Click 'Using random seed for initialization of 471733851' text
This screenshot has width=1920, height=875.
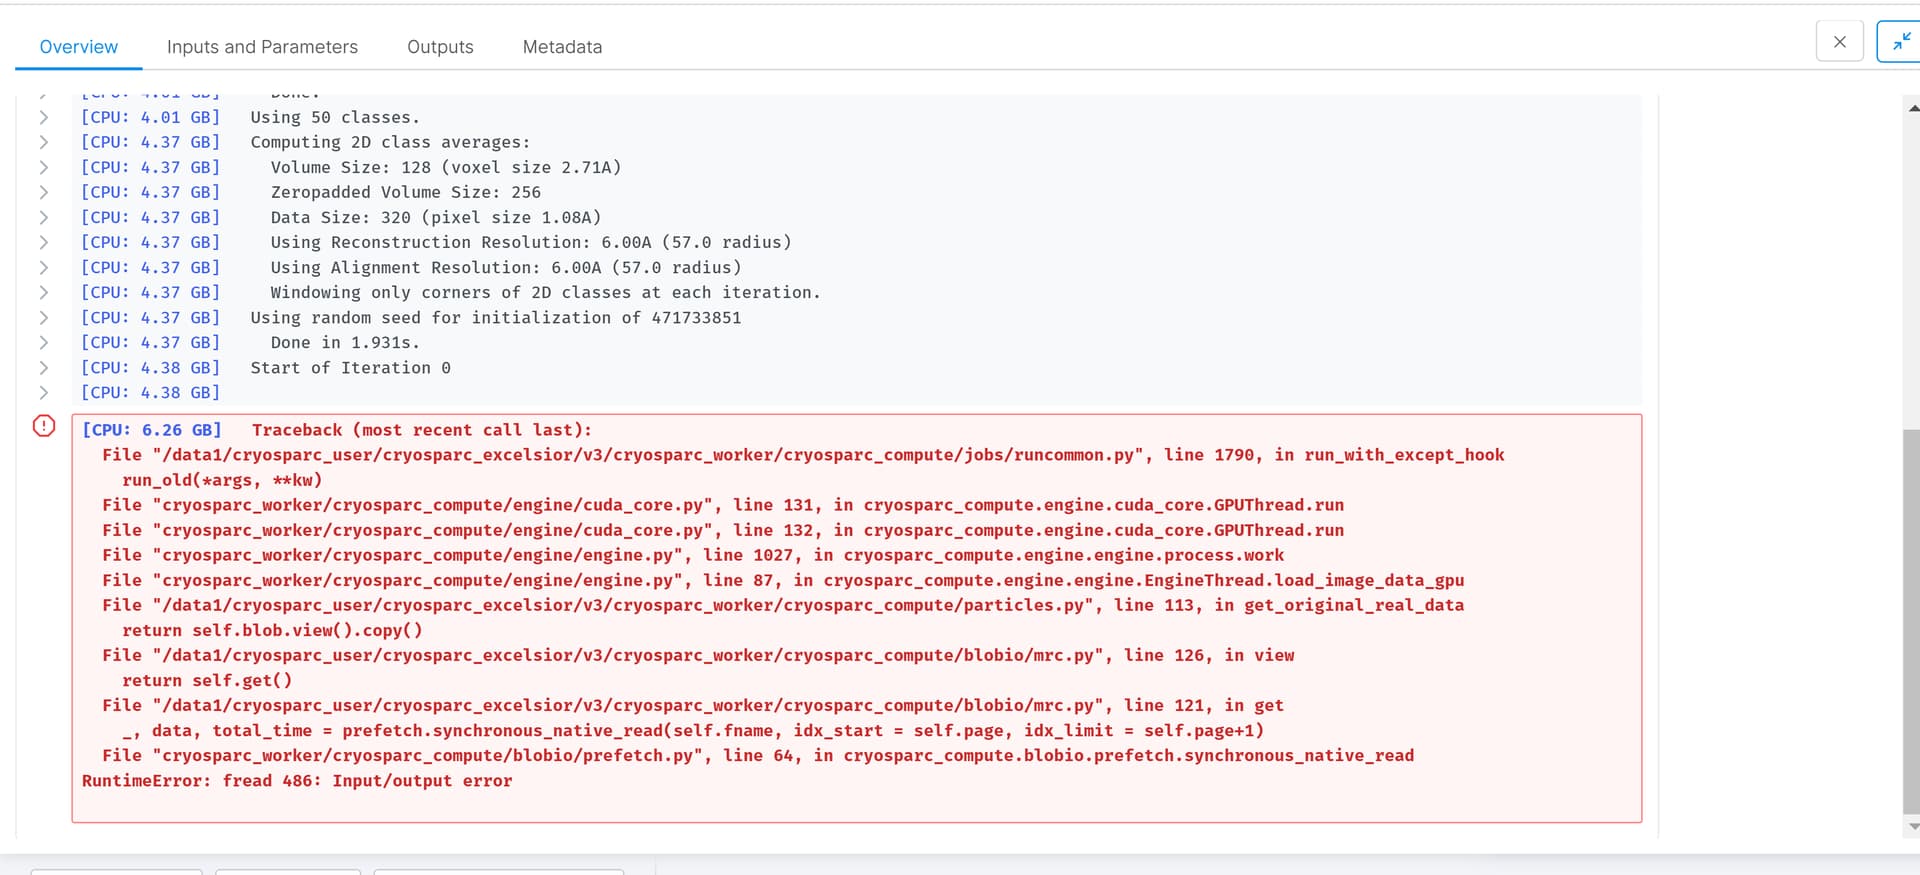coord(496,317)
